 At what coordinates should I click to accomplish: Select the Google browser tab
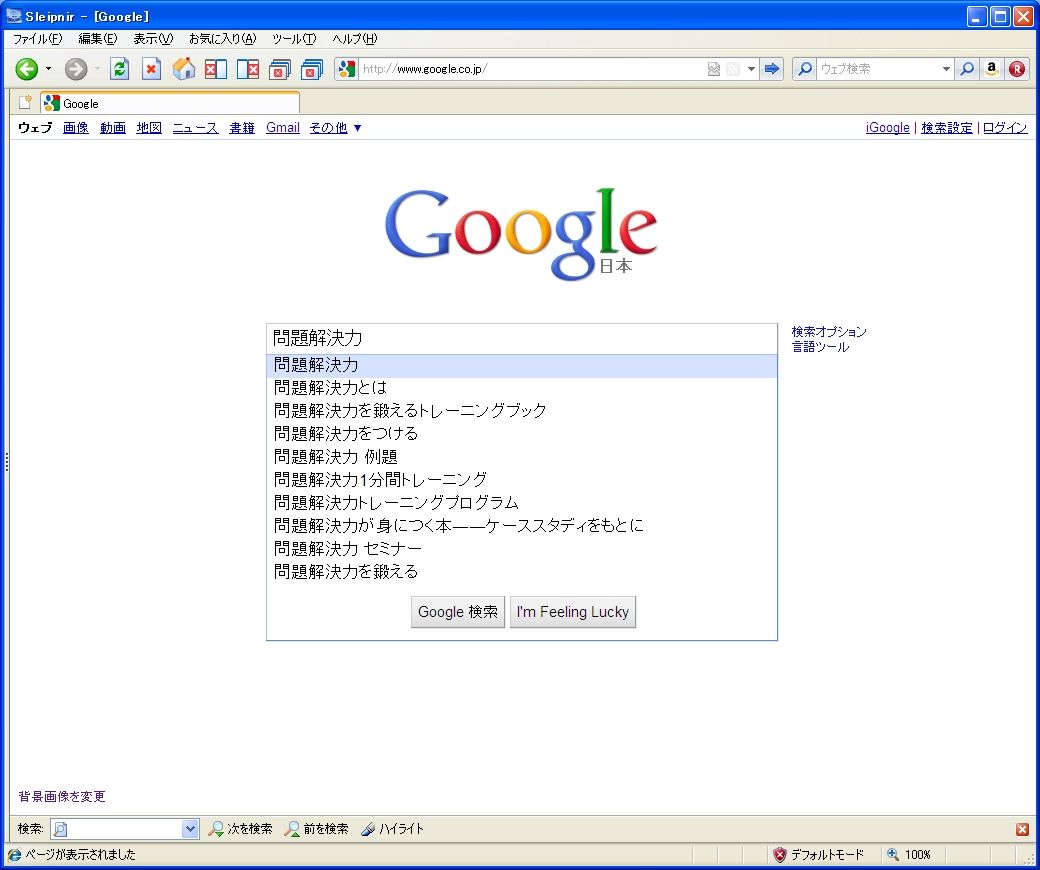coord(170,103)
